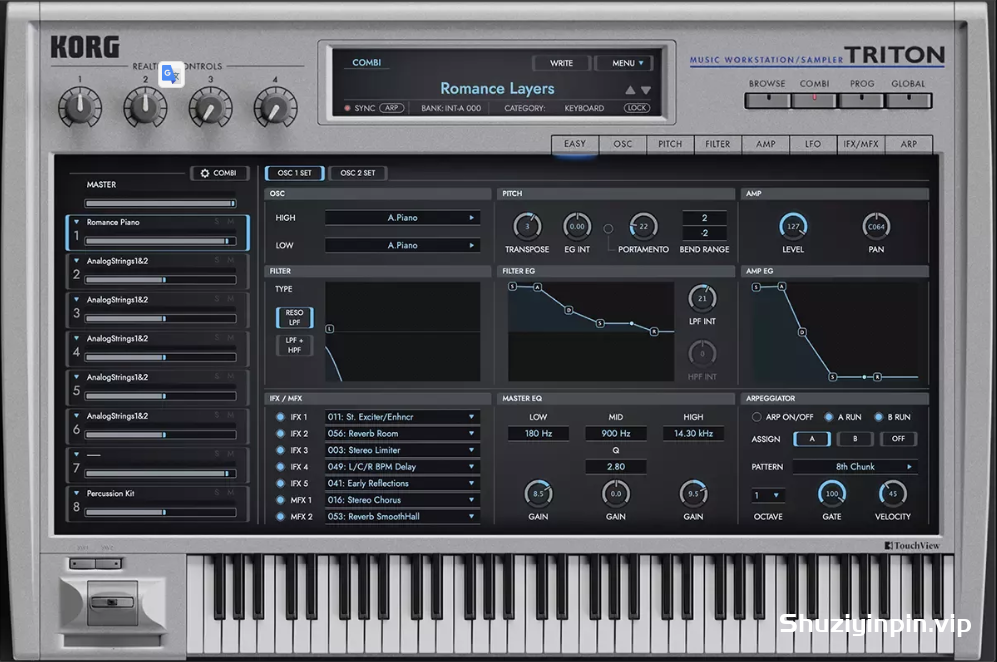Viewport: 997px width, 662px height.
Task: Click the TRANSPOSE knob
Action: [x=527, y=226]
